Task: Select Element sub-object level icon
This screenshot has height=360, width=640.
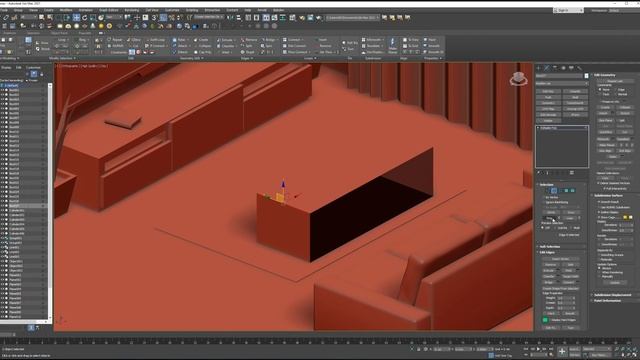Action: [x=572, y=190]
